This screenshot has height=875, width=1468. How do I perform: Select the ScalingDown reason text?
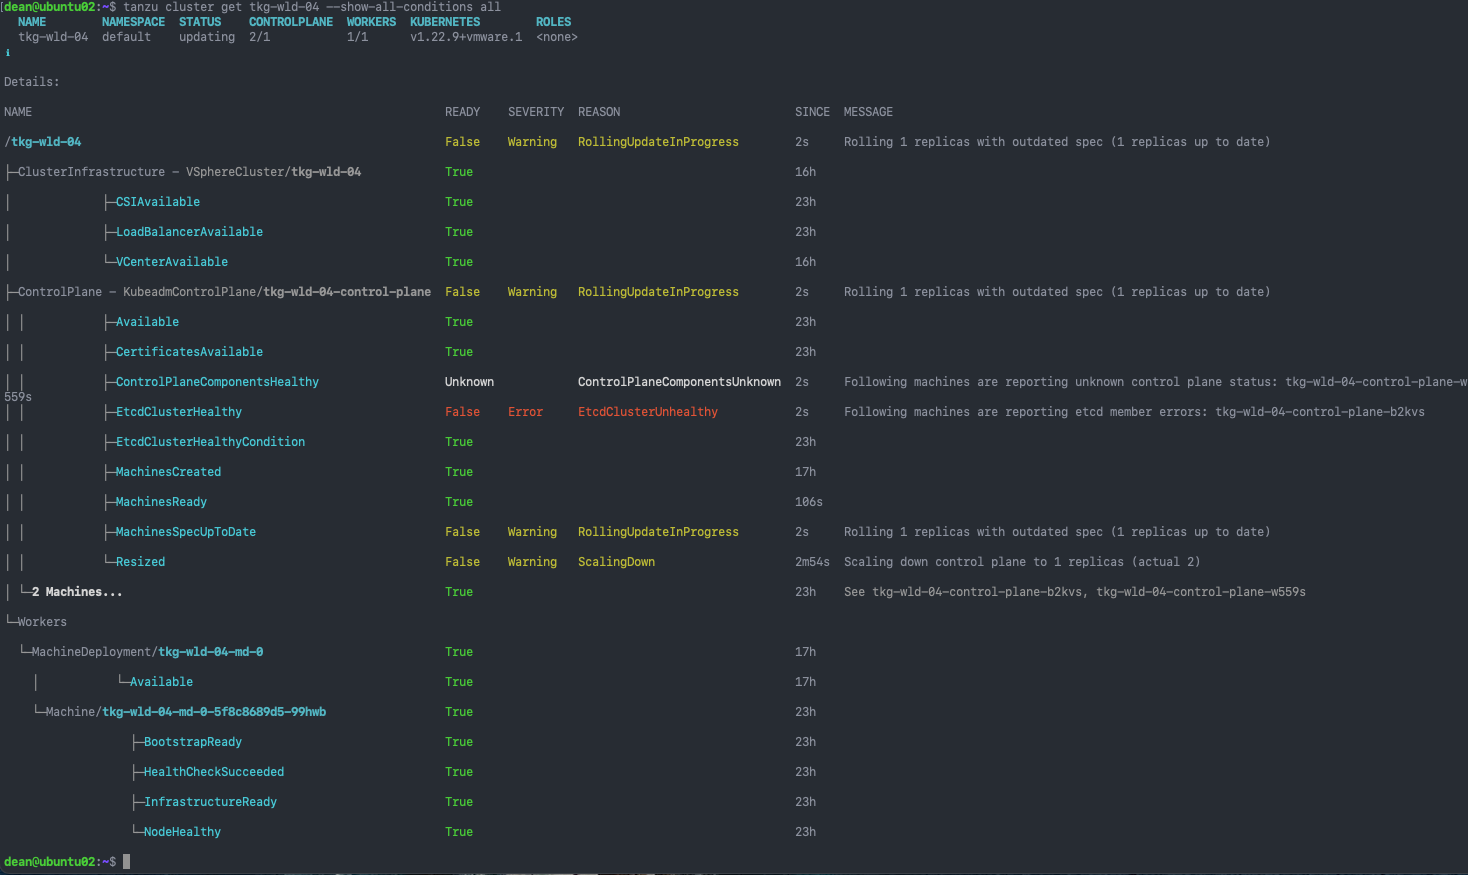(616, 562)
